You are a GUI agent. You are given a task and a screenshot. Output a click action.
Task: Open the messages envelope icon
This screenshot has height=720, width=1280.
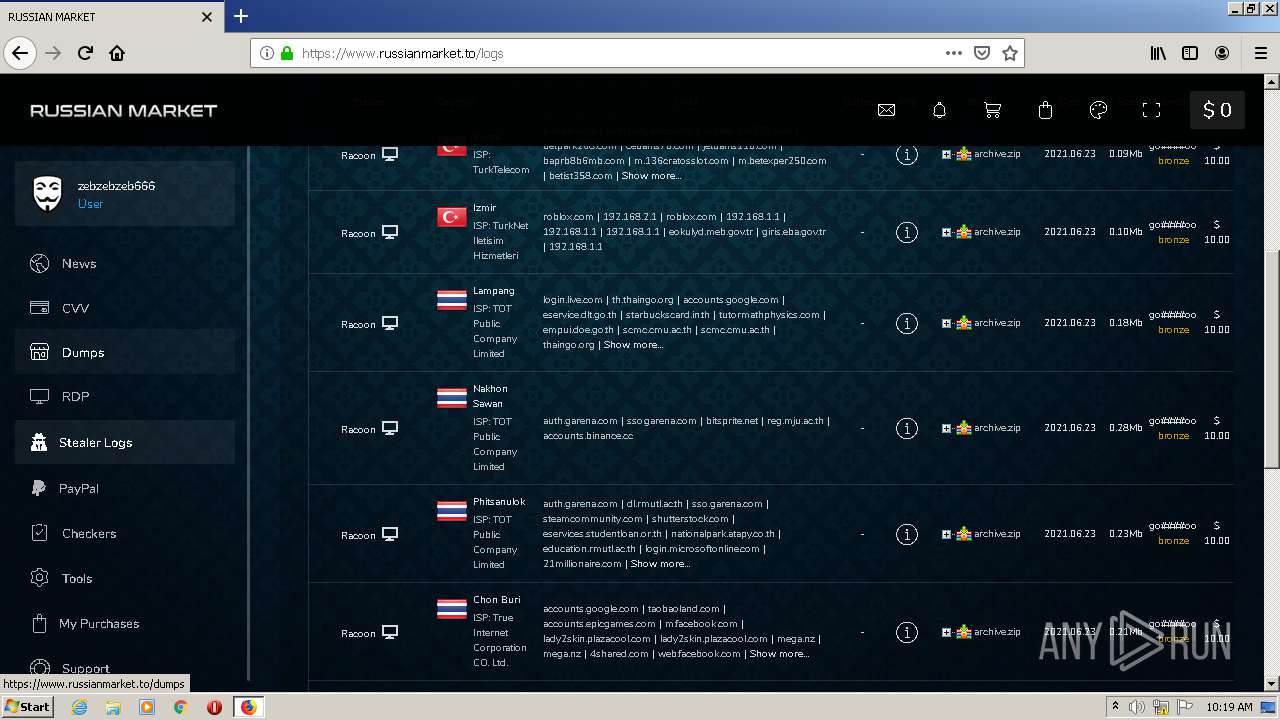[x=886, y=110]
